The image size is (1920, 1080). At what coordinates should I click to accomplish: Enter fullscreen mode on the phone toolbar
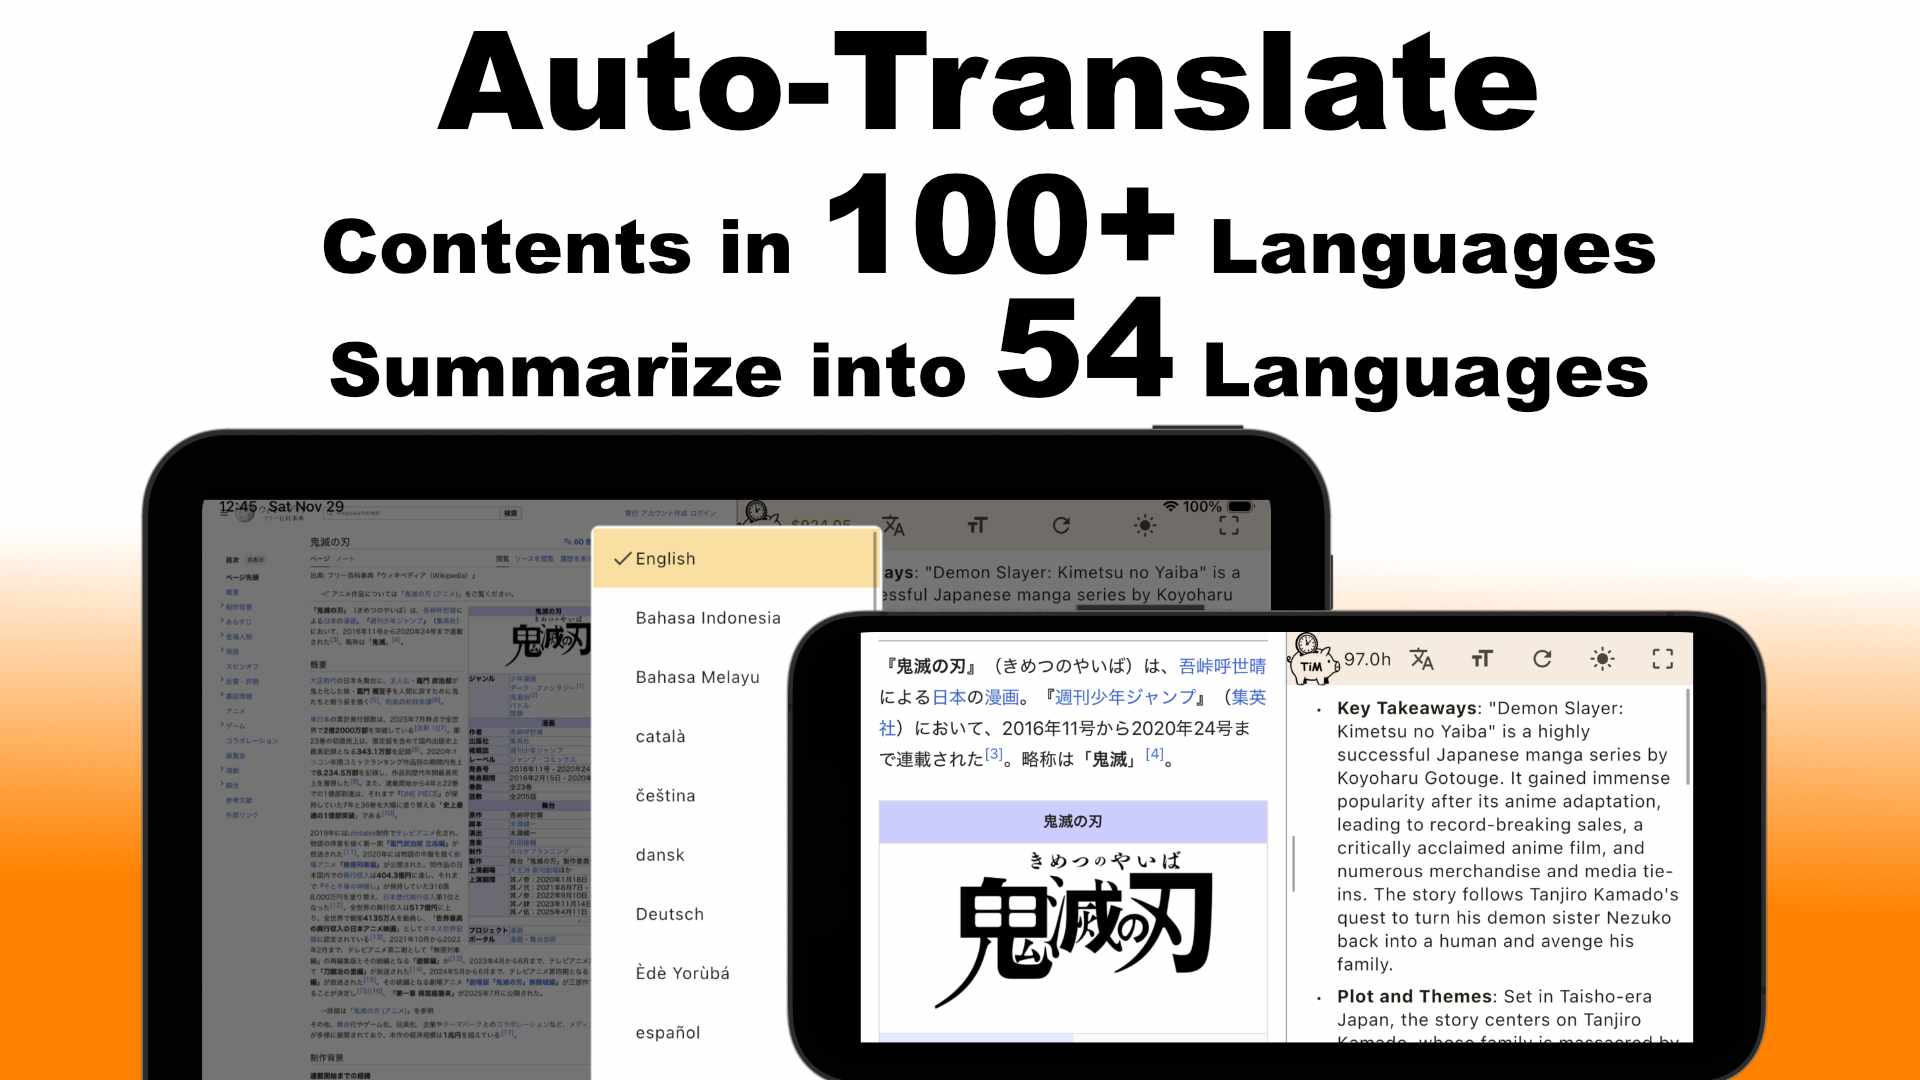1663,659
